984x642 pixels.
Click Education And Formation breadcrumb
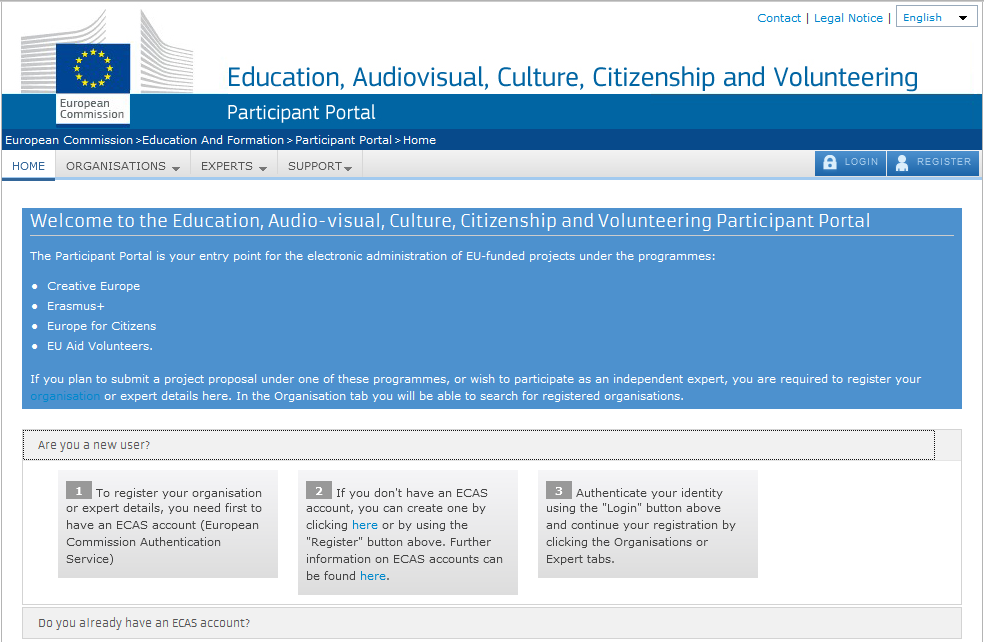[213, 140]
